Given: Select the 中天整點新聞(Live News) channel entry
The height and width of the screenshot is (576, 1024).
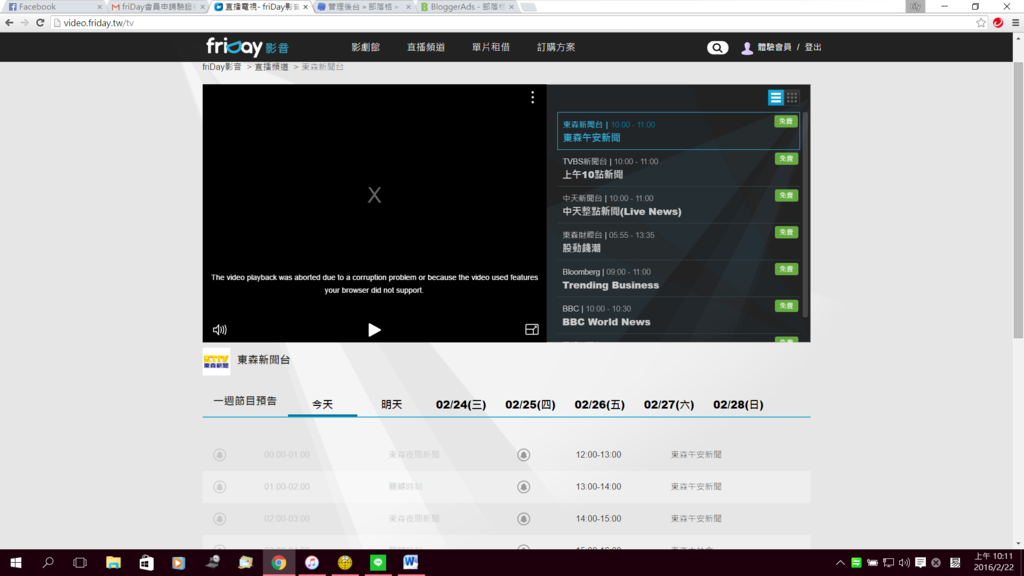Looking at the screenshot, I should 678,205.
